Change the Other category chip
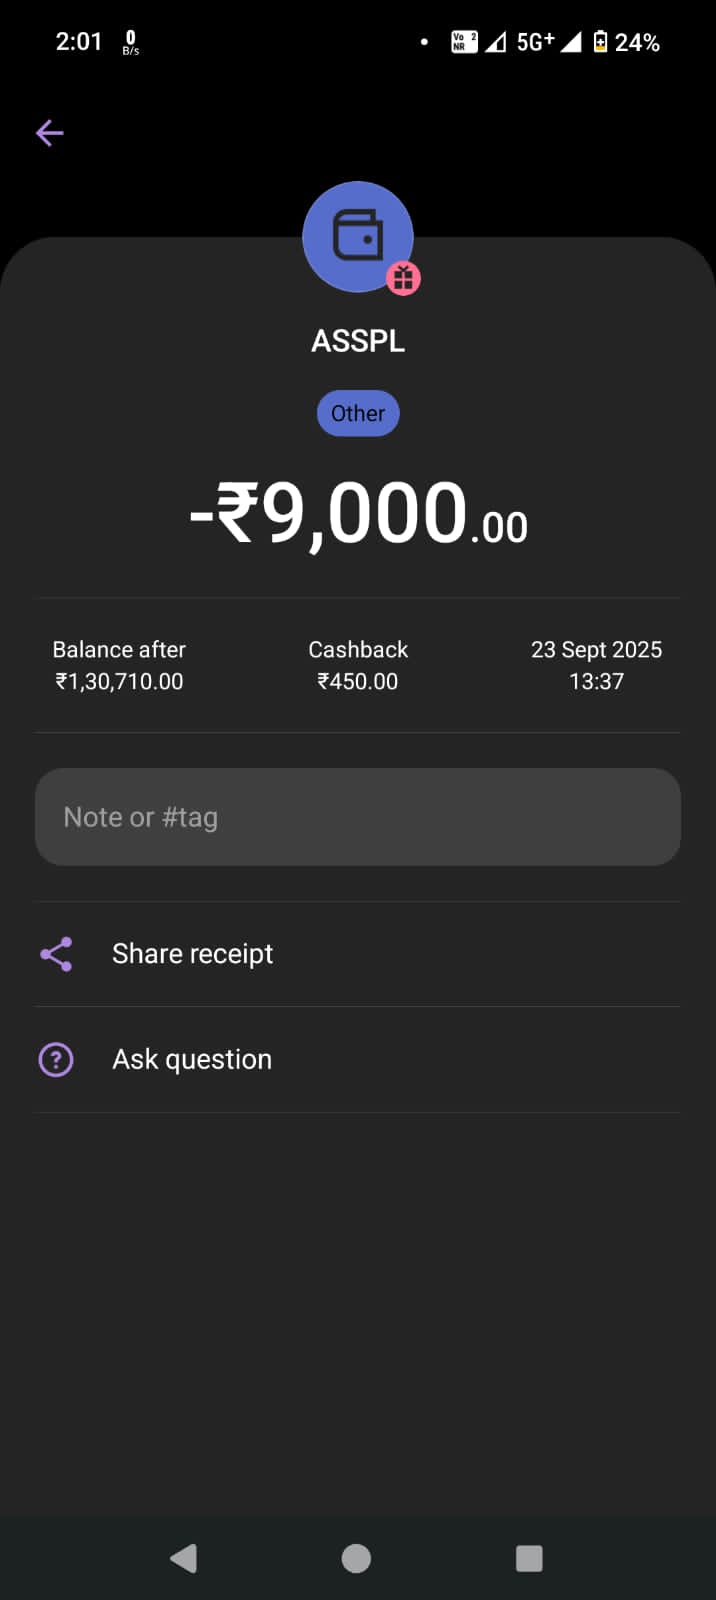Image resolution: width=716 pixels, height=1600 pixels. 358,414
